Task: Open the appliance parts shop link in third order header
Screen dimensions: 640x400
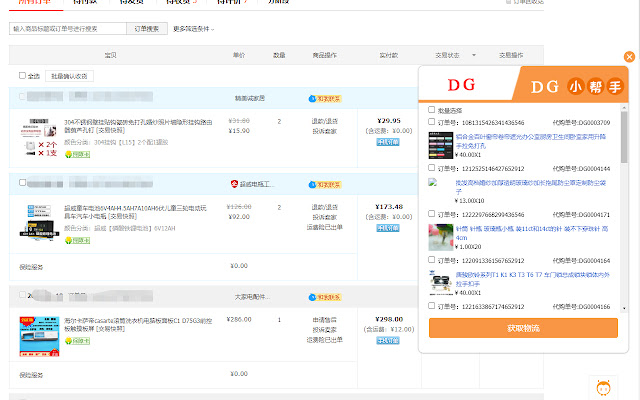Action: (252, 297)
